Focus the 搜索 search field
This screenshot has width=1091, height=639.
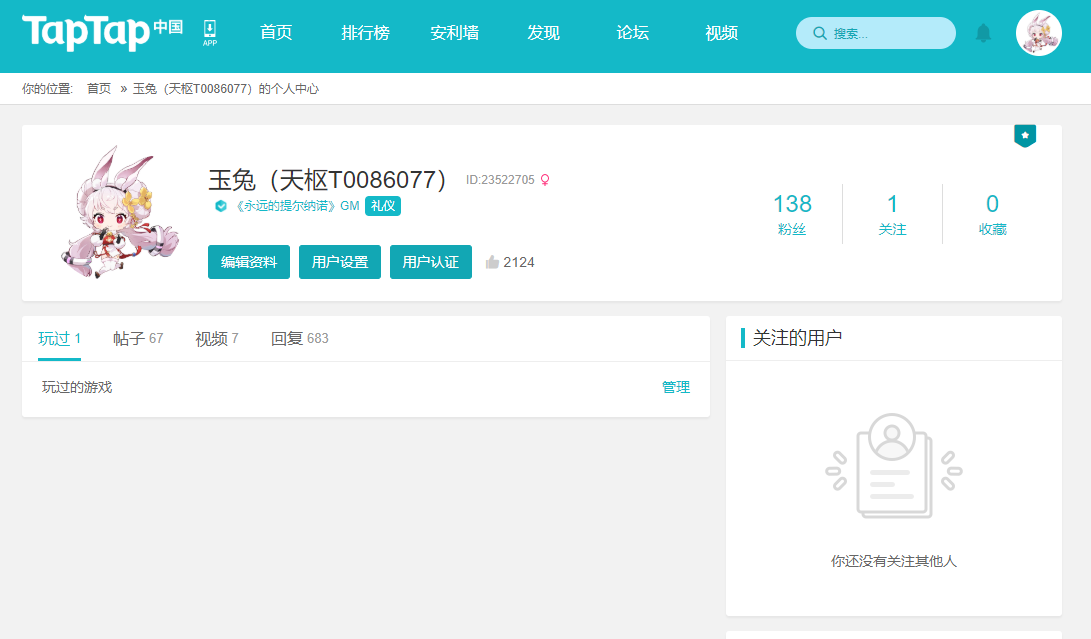pyautogui.click(x=875, y=33)
